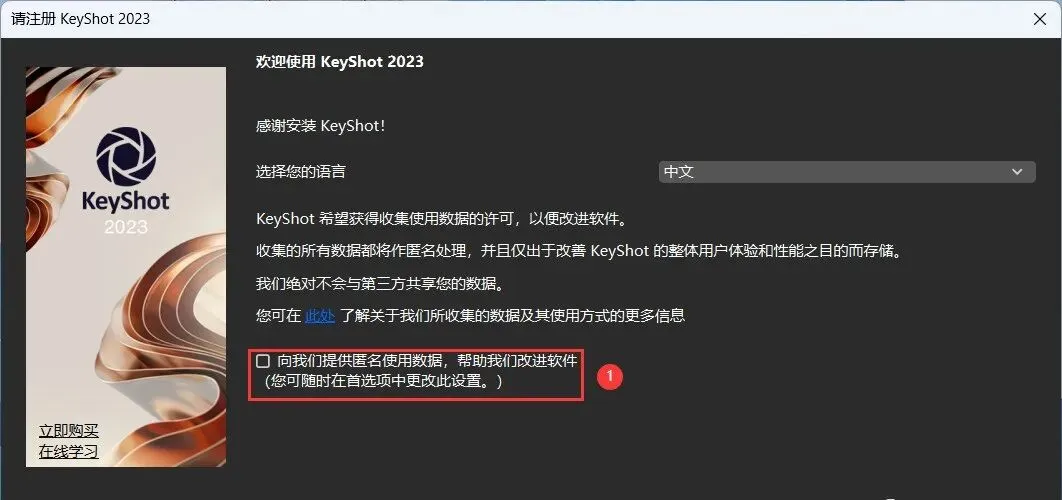Click the 我们绝对不会与第三方共享您的数据 sentence
Viewport: 1062px width, 500px height.
[x=380, y=284]
